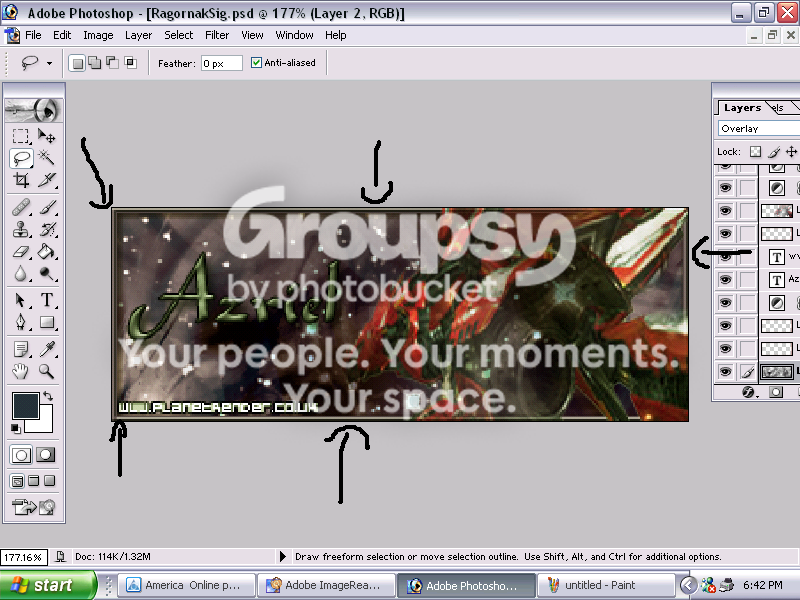Open the Layer menu
Viewport: 800px width, 600px height.
[x=138, y=35]
